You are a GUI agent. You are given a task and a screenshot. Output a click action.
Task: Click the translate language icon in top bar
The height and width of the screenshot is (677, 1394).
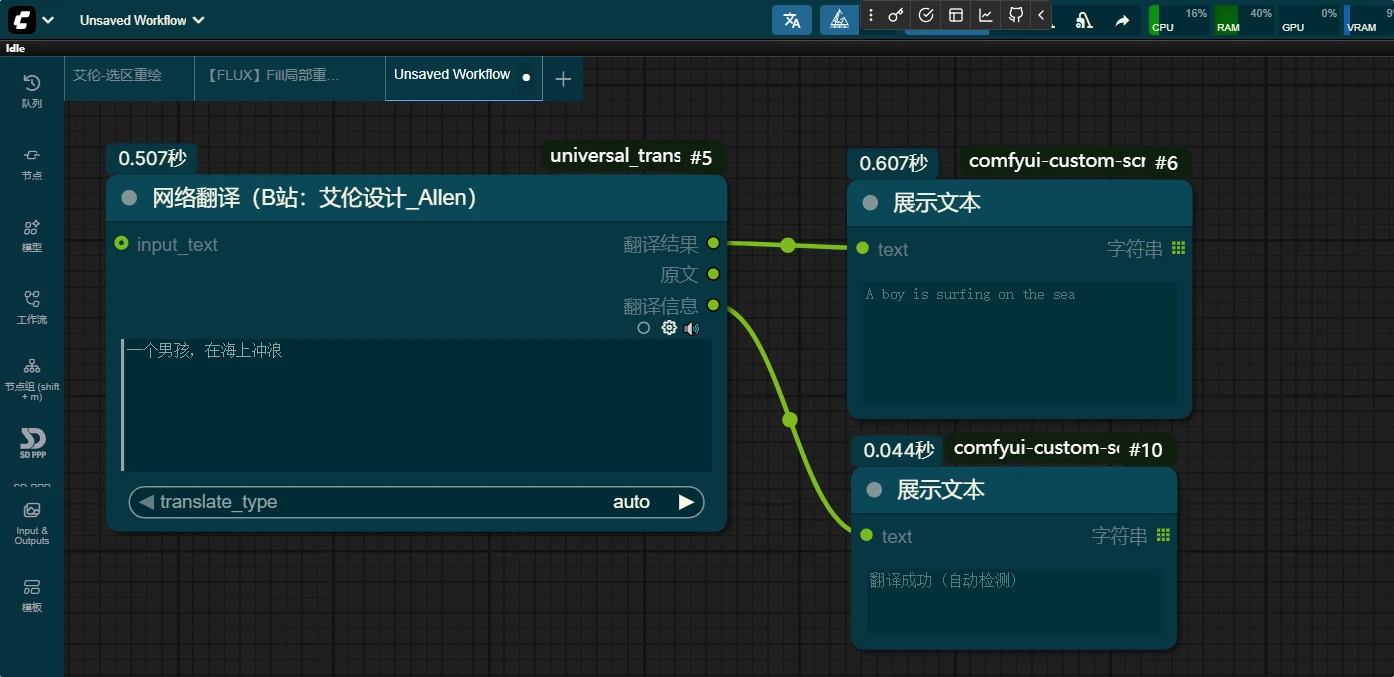(x=791, y=20)
